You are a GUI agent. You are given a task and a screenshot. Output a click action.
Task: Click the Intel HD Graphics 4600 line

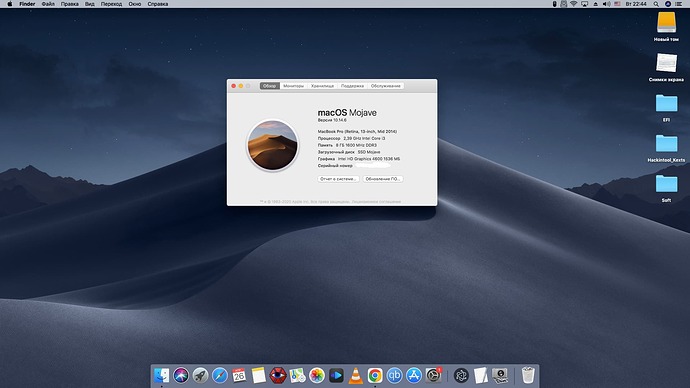[359, 159]
